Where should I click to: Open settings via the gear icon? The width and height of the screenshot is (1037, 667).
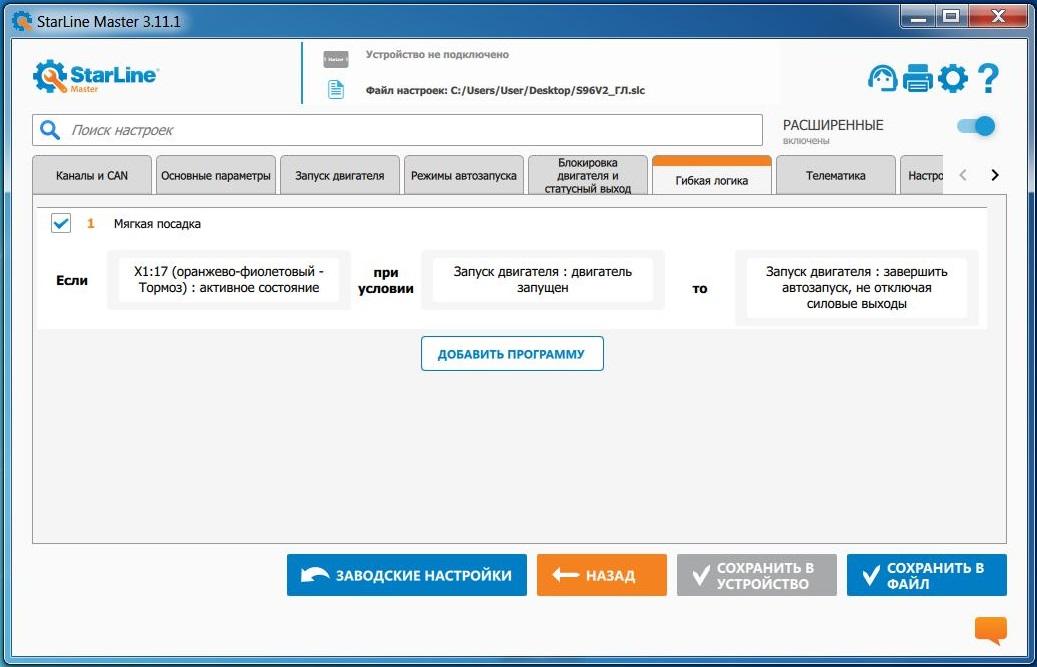tap(953, 78)
